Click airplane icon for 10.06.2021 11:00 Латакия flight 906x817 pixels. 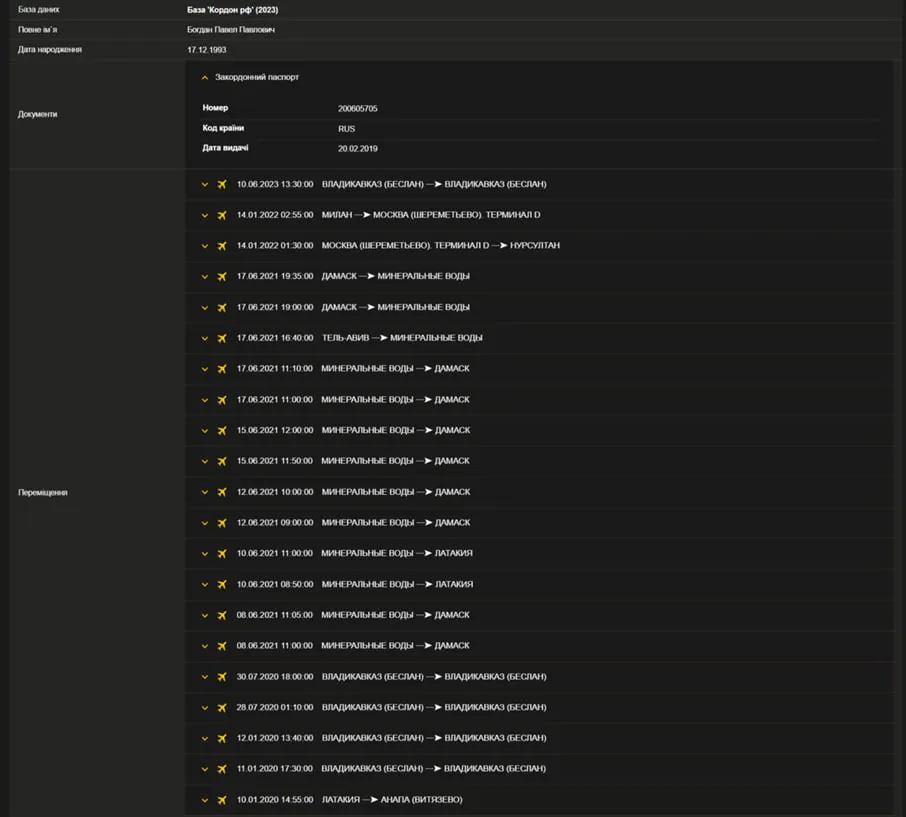[x=222, y=554]
